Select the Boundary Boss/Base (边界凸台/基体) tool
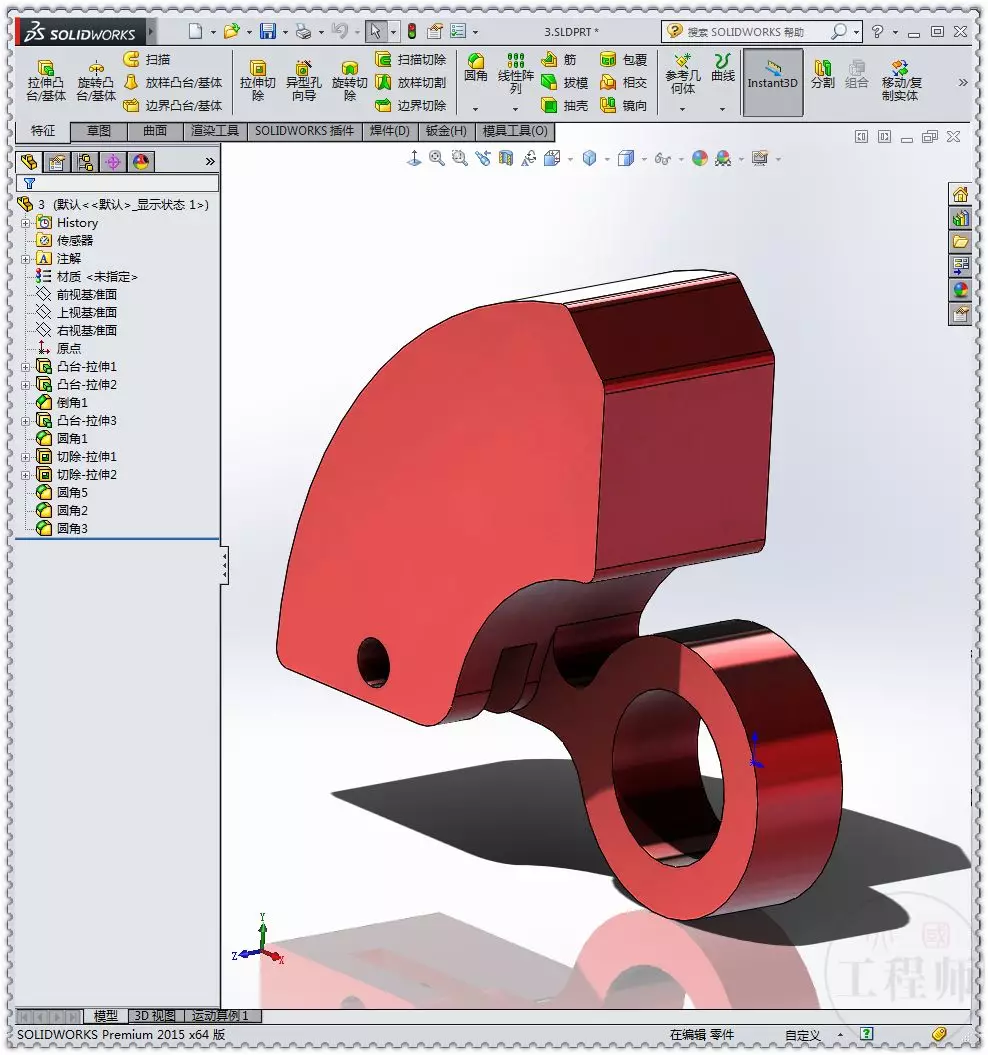Image resolution: width=988 pixels, height=1055 pixels. point(173,105)
